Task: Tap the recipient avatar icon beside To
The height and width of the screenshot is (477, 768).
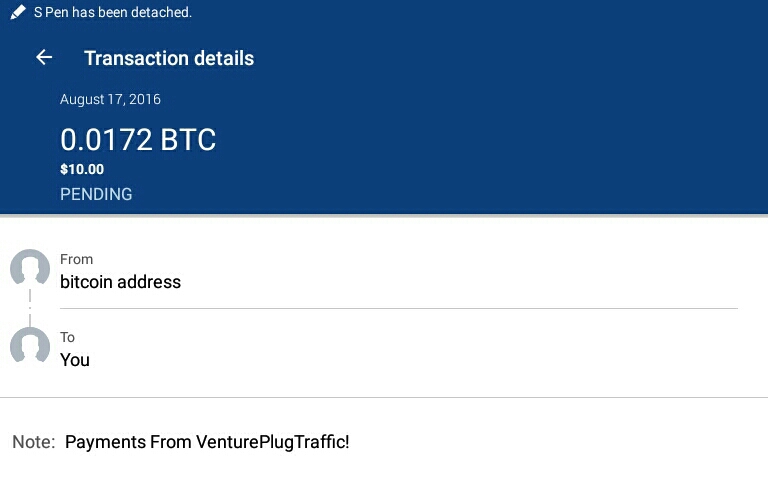Action: pyautogui.click(x=30, y=346)
